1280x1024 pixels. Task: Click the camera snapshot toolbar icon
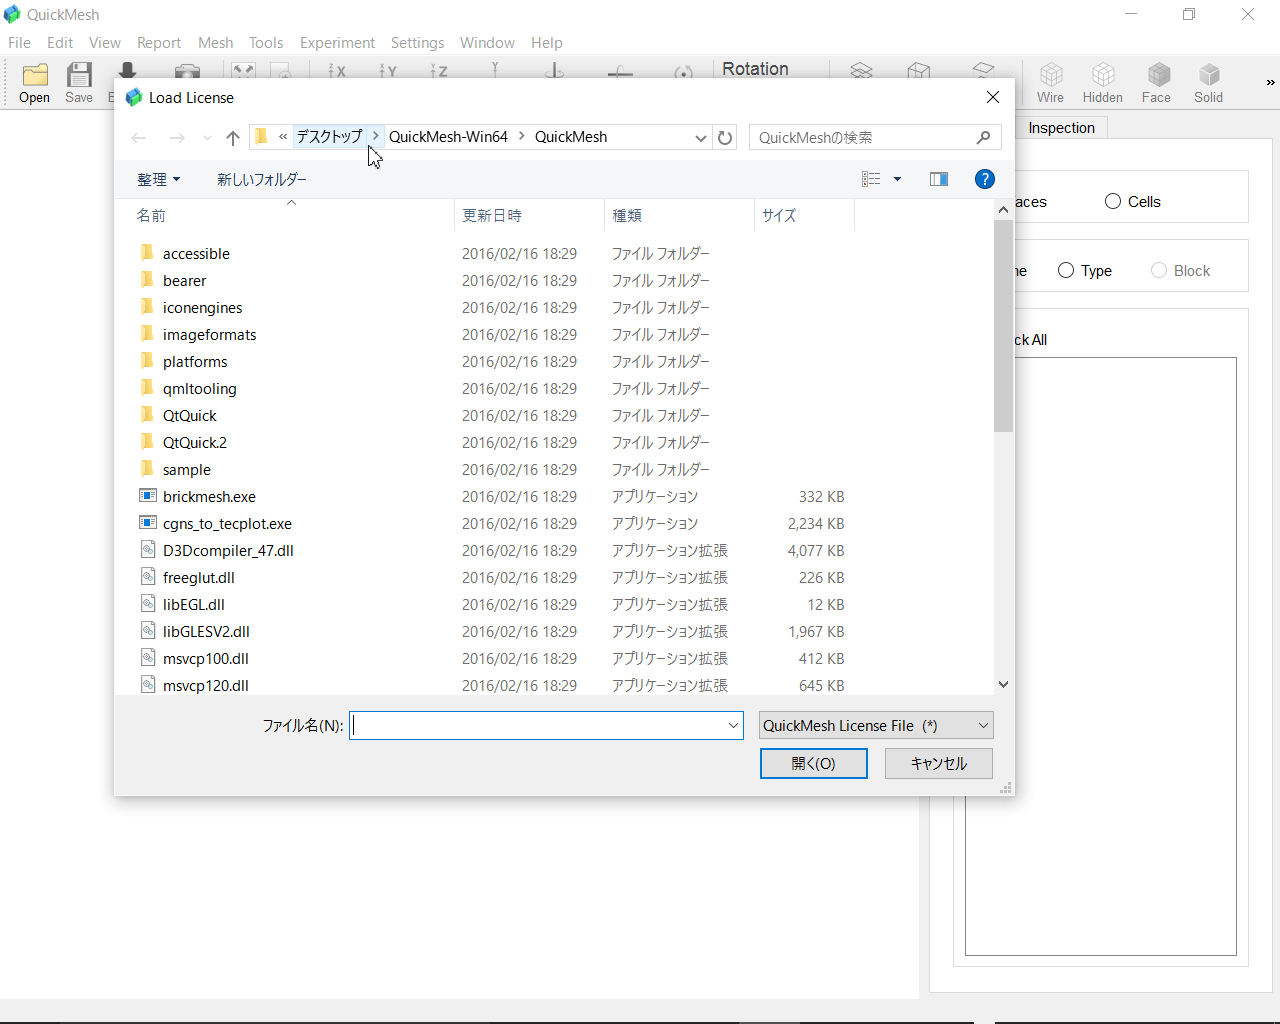pos(187,71)
